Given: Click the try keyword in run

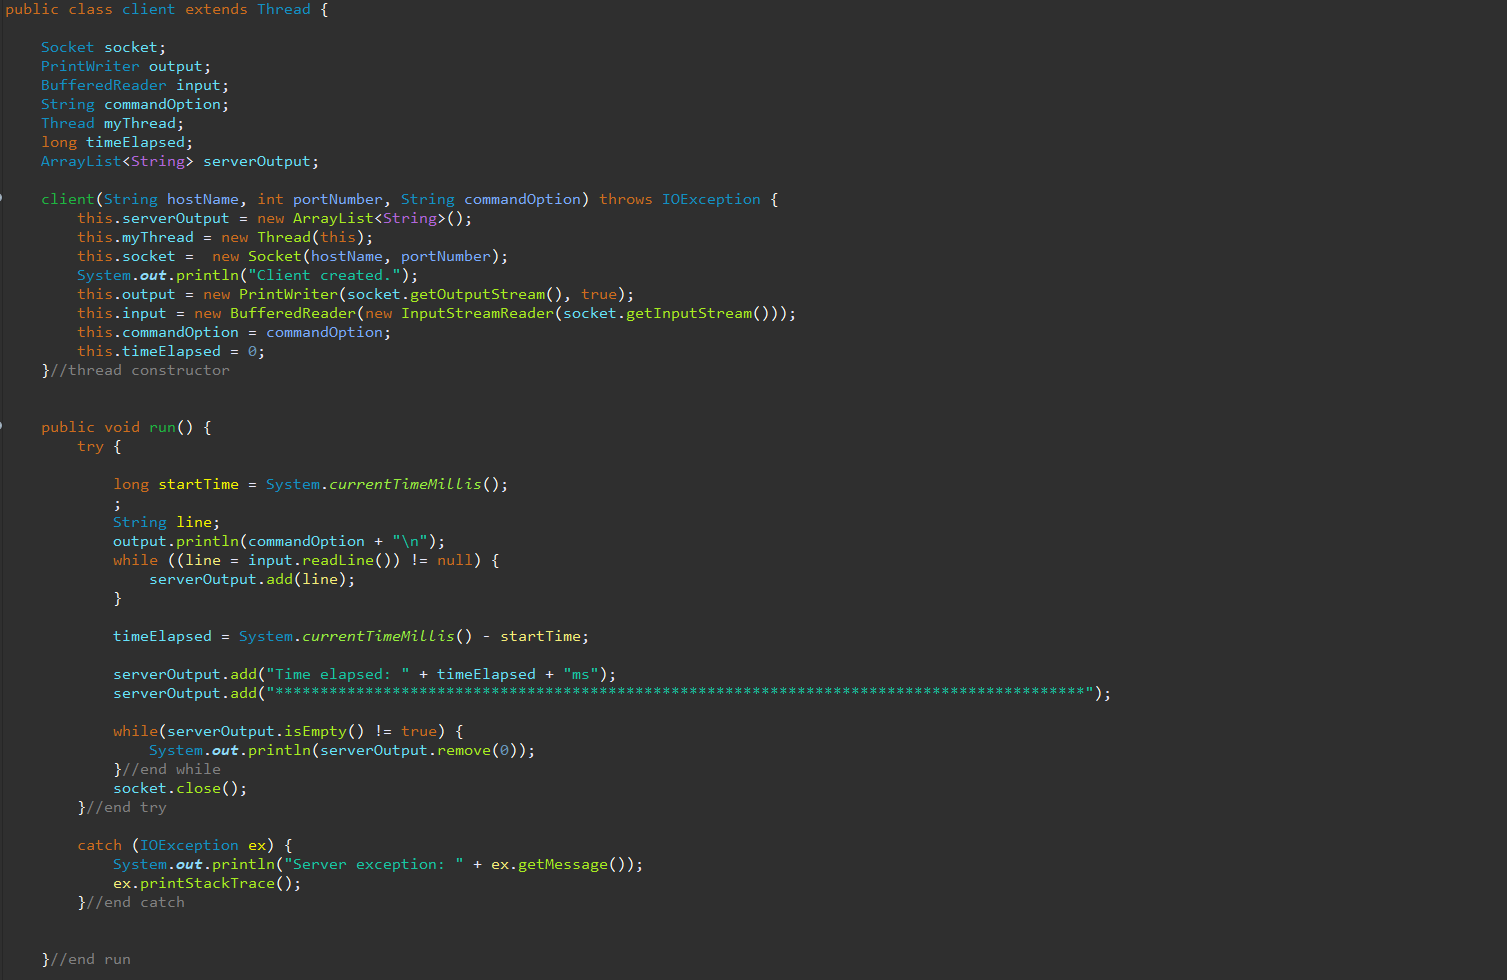Looking at the screenshot, I should 90,446.
